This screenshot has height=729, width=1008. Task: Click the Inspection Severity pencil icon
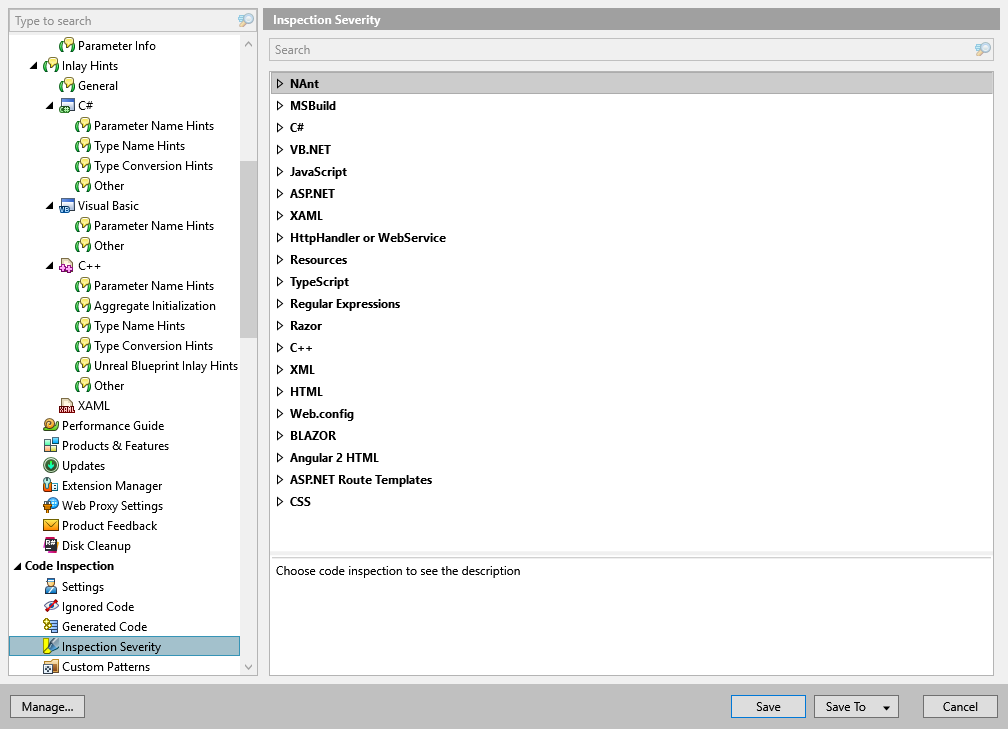pos(50,646)
